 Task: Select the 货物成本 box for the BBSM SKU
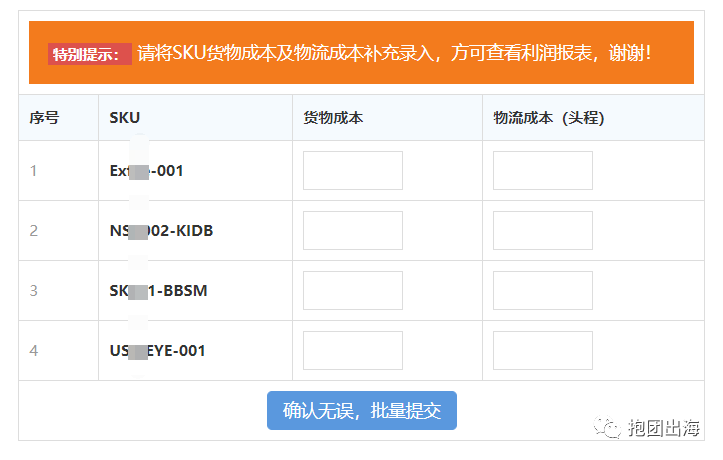tap(352, 290)
